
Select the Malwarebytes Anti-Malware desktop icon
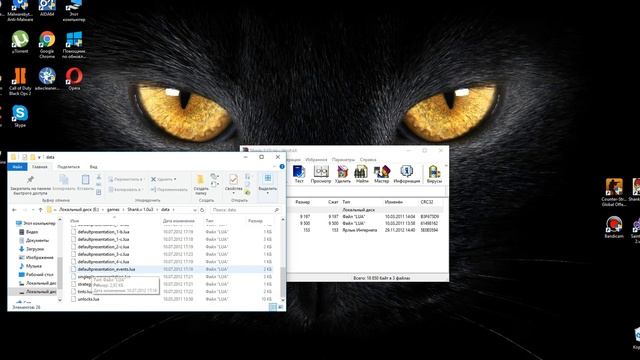(20, 11)
